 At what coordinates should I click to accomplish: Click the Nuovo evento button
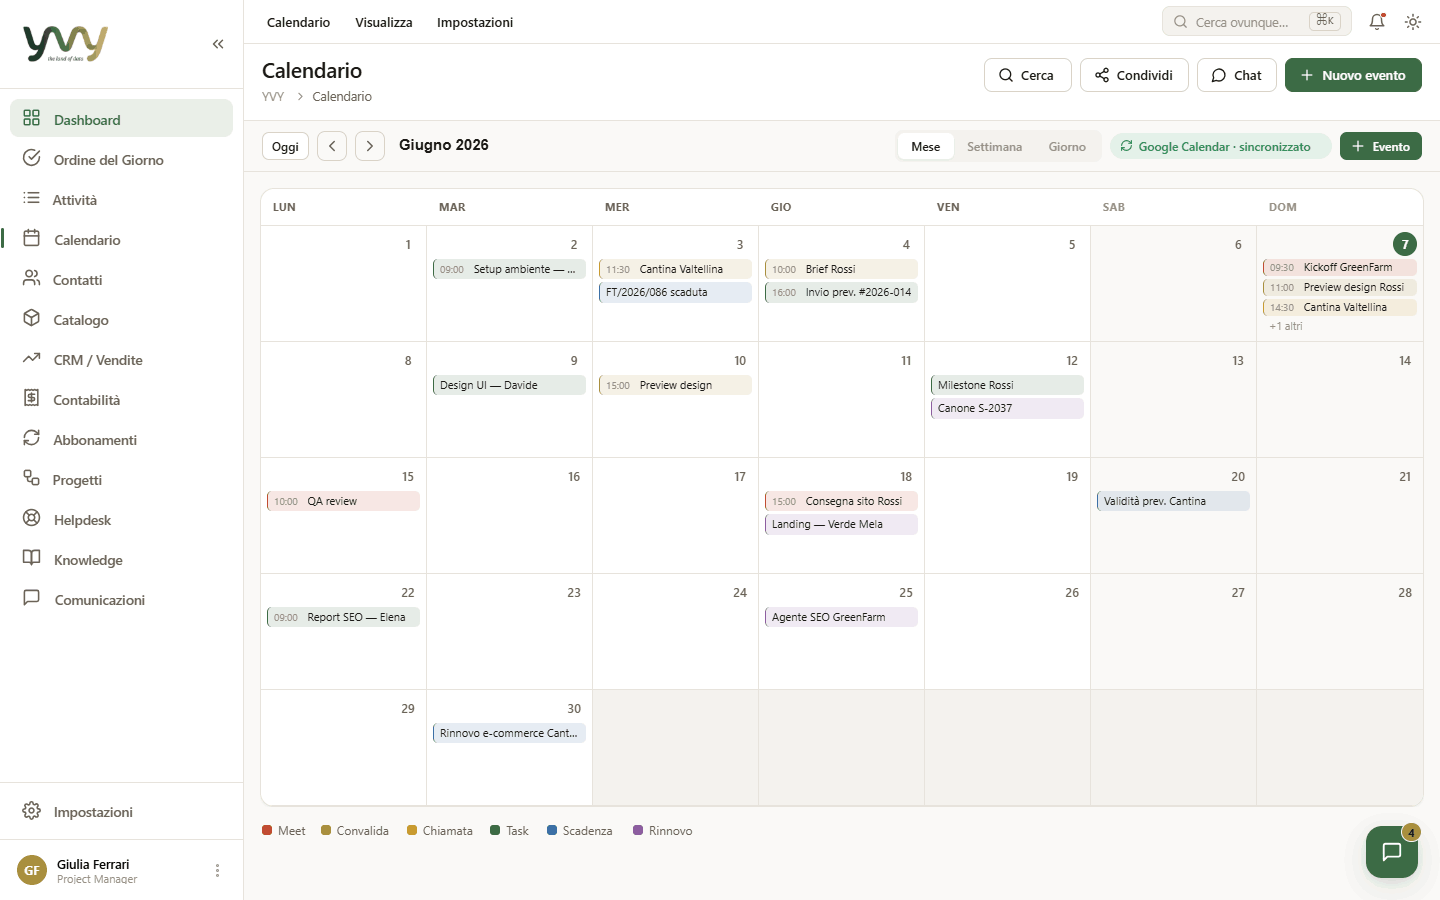coord(1353,75)
